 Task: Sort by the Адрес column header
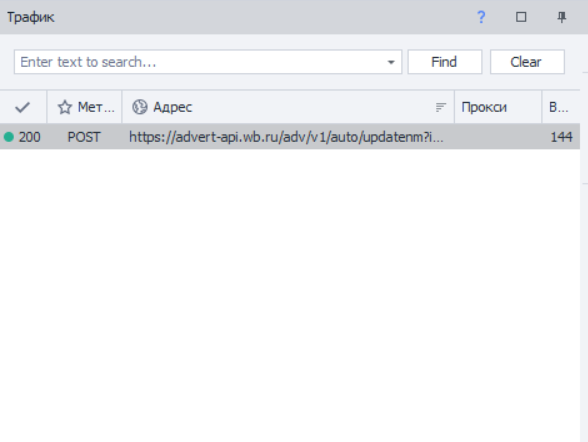point(288,107)
